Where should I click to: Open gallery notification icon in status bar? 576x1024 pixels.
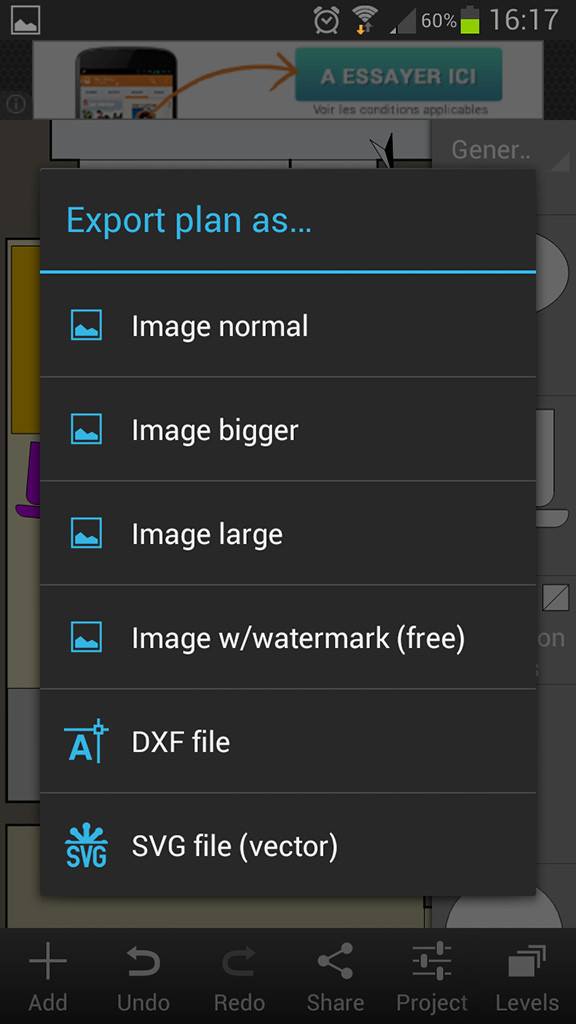pos(25,20)
